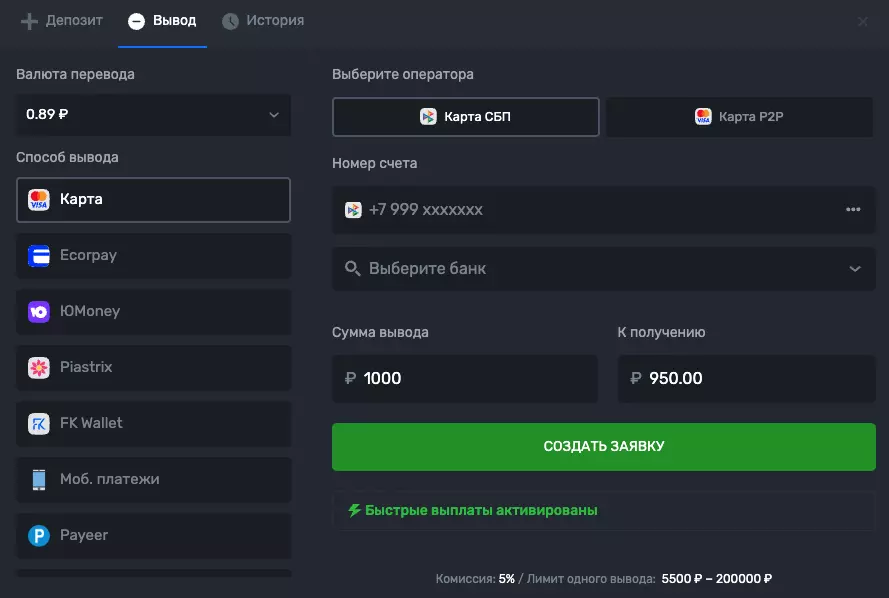This screenshot has width=889, height=598.
Task: Click the lightning bolt fast payouts icon
Action: pyautogui.click(x=354, y=510)
